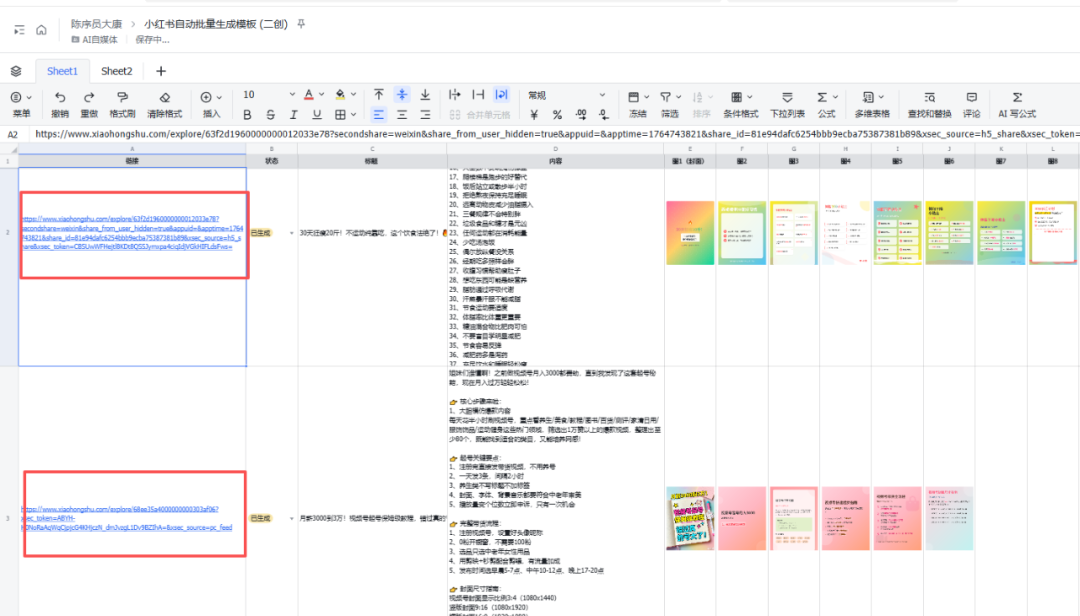
Task: Align cell content to top
Action: click(379, 95)
